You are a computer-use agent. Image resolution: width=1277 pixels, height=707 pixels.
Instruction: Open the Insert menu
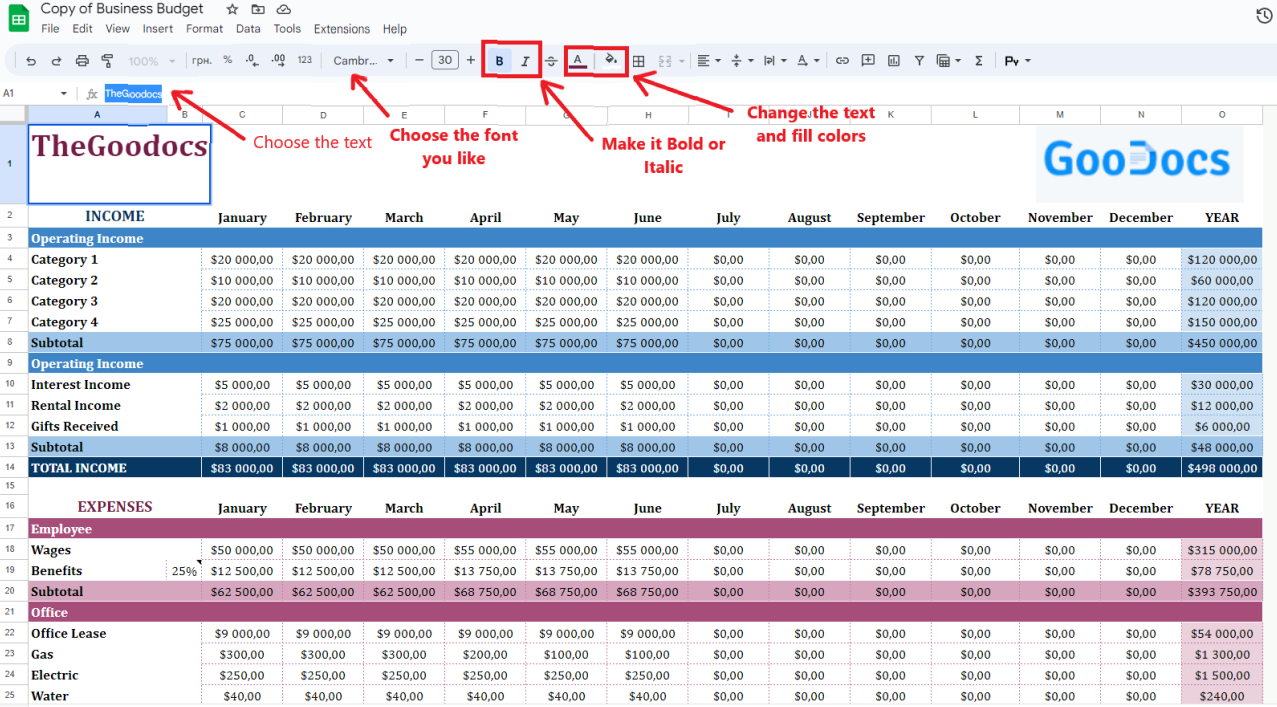[x=158, y=29]
